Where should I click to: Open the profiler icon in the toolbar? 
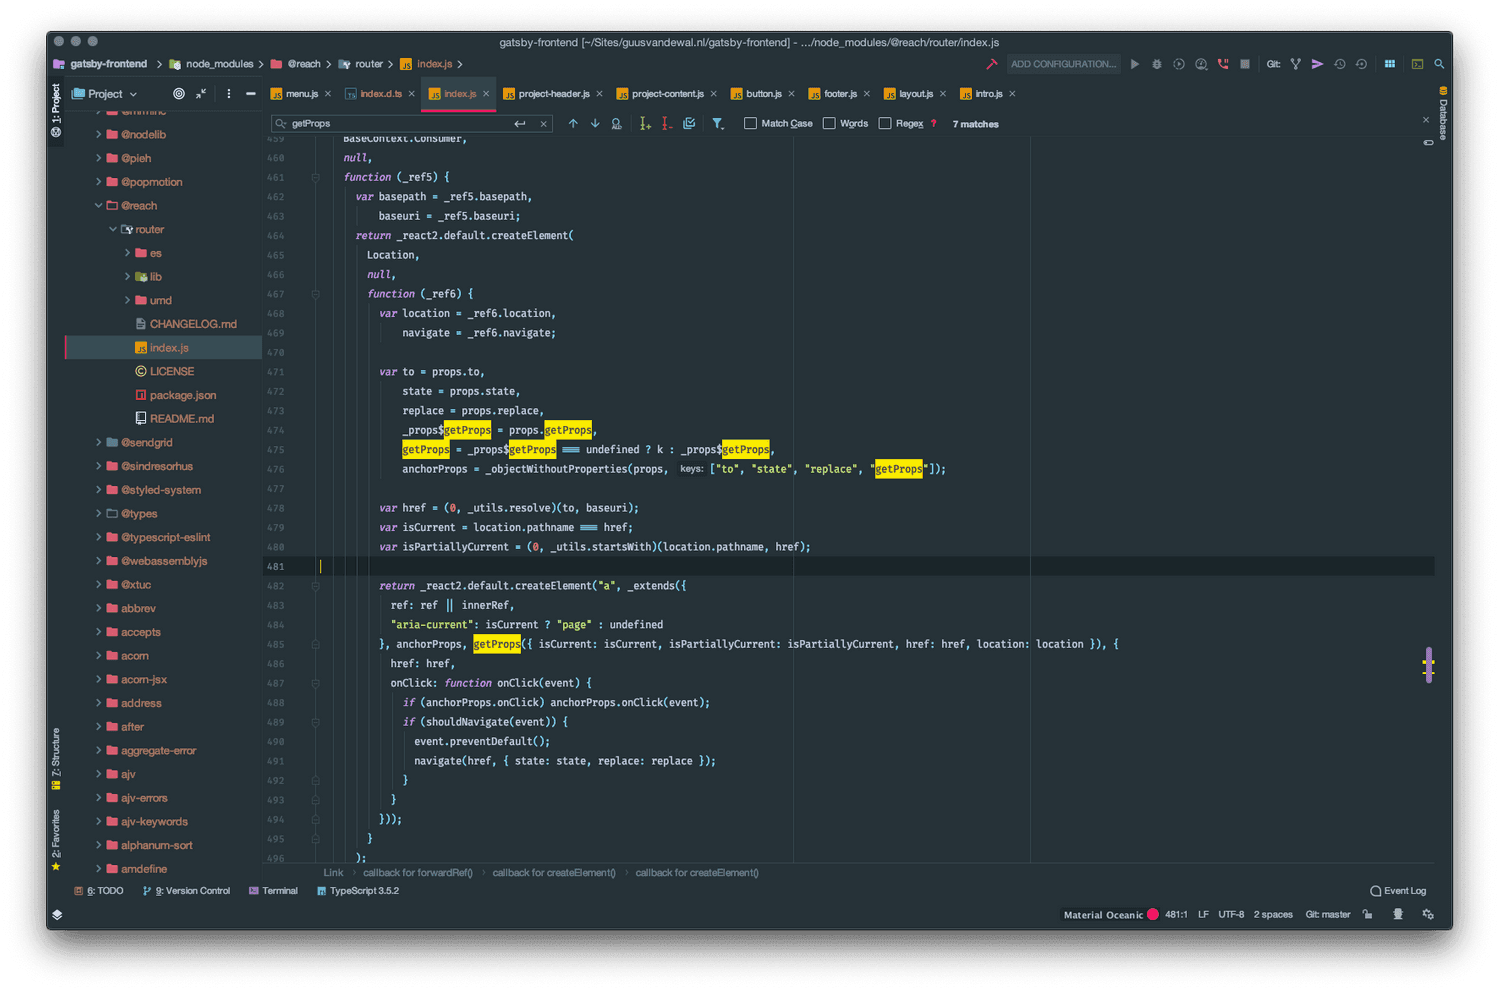click(x=1202, y=63)
